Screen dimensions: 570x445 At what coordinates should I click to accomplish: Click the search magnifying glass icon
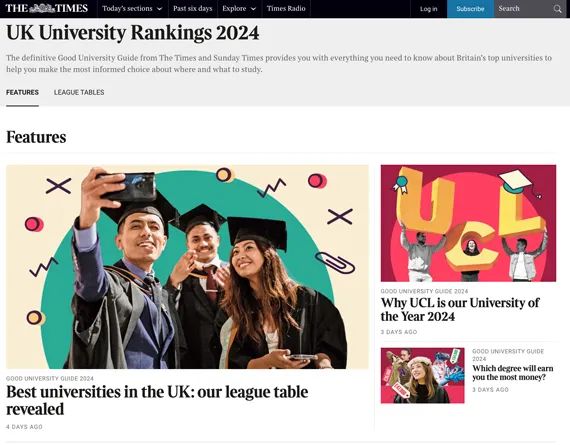pos(557,9)
